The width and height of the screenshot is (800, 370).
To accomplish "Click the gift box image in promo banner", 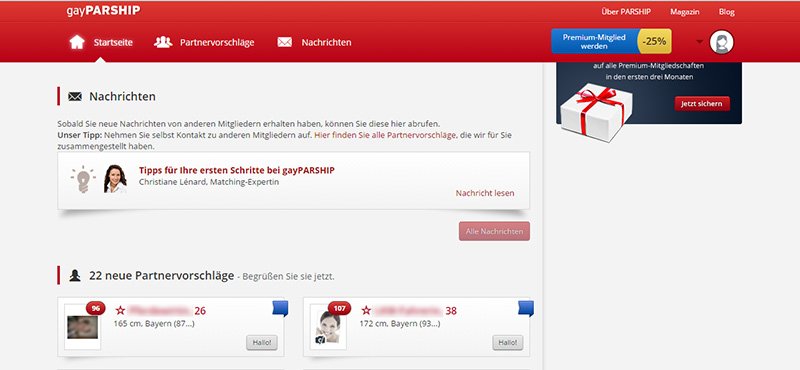I will tap(595, 113).
